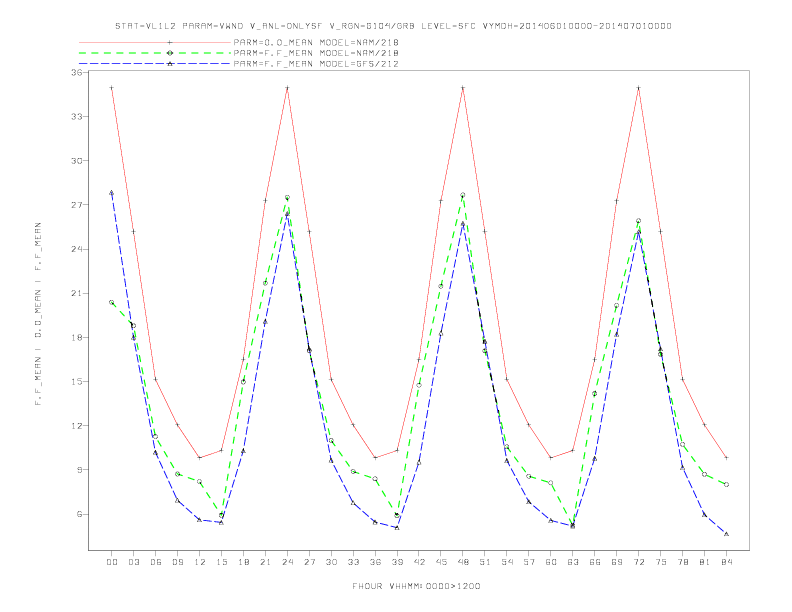Click x-axis hour label 51
Image resolution: width=792 pixels, height=612 pixels.
(485, 562)
